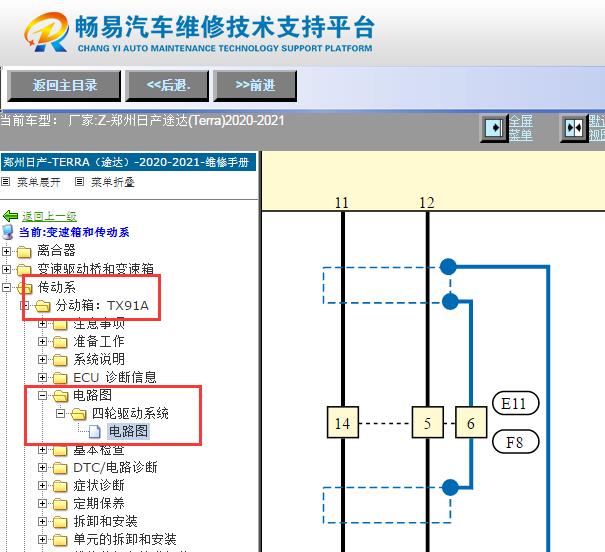The height and width of the screenshot is (552, 605).
Task: Open the 全屏菜单 link text
Action: [521, 128]
